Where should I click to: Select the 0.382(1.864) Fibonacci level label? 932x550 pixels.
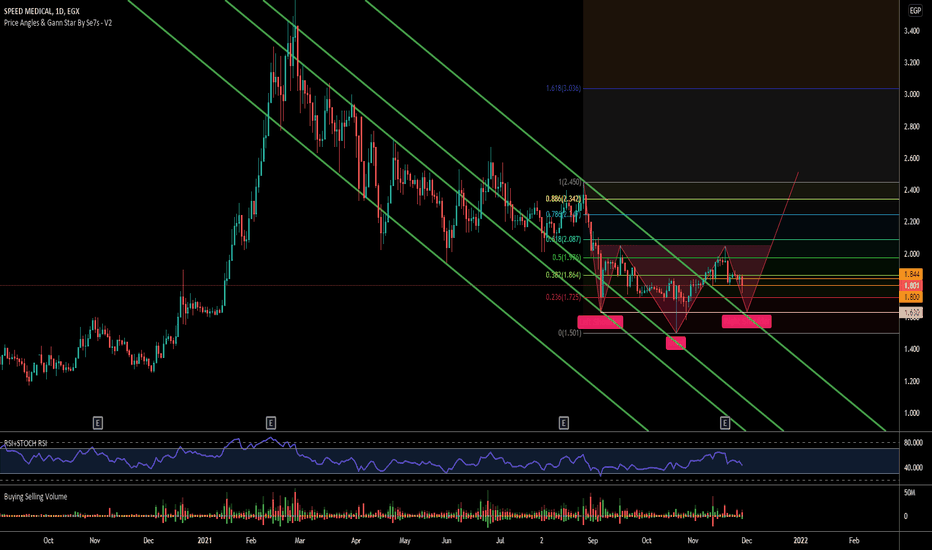pyautogui.click(x=563, y=275)
